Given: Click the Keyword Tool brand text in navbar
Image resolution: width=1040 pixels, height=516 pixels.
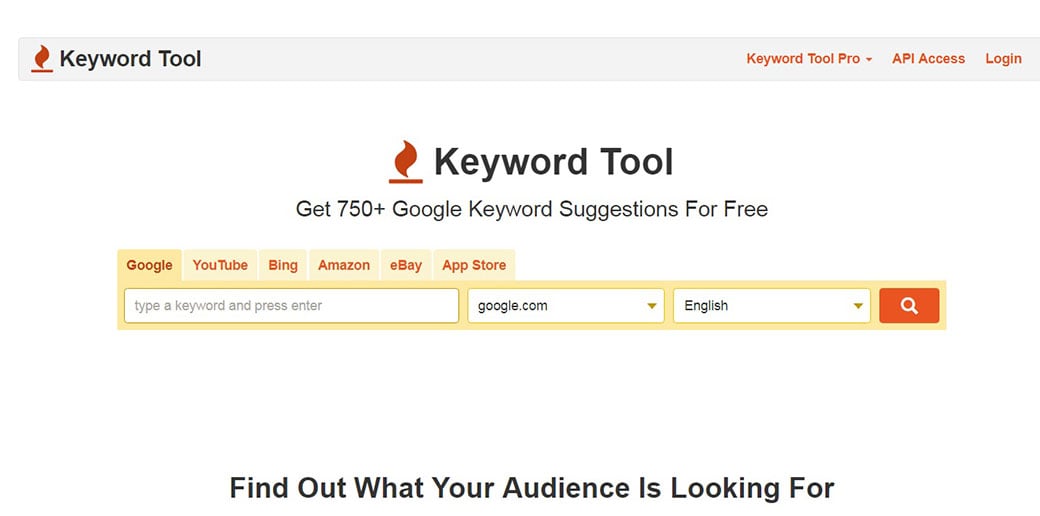Looking at the screenshot, I should coord(130,59).
